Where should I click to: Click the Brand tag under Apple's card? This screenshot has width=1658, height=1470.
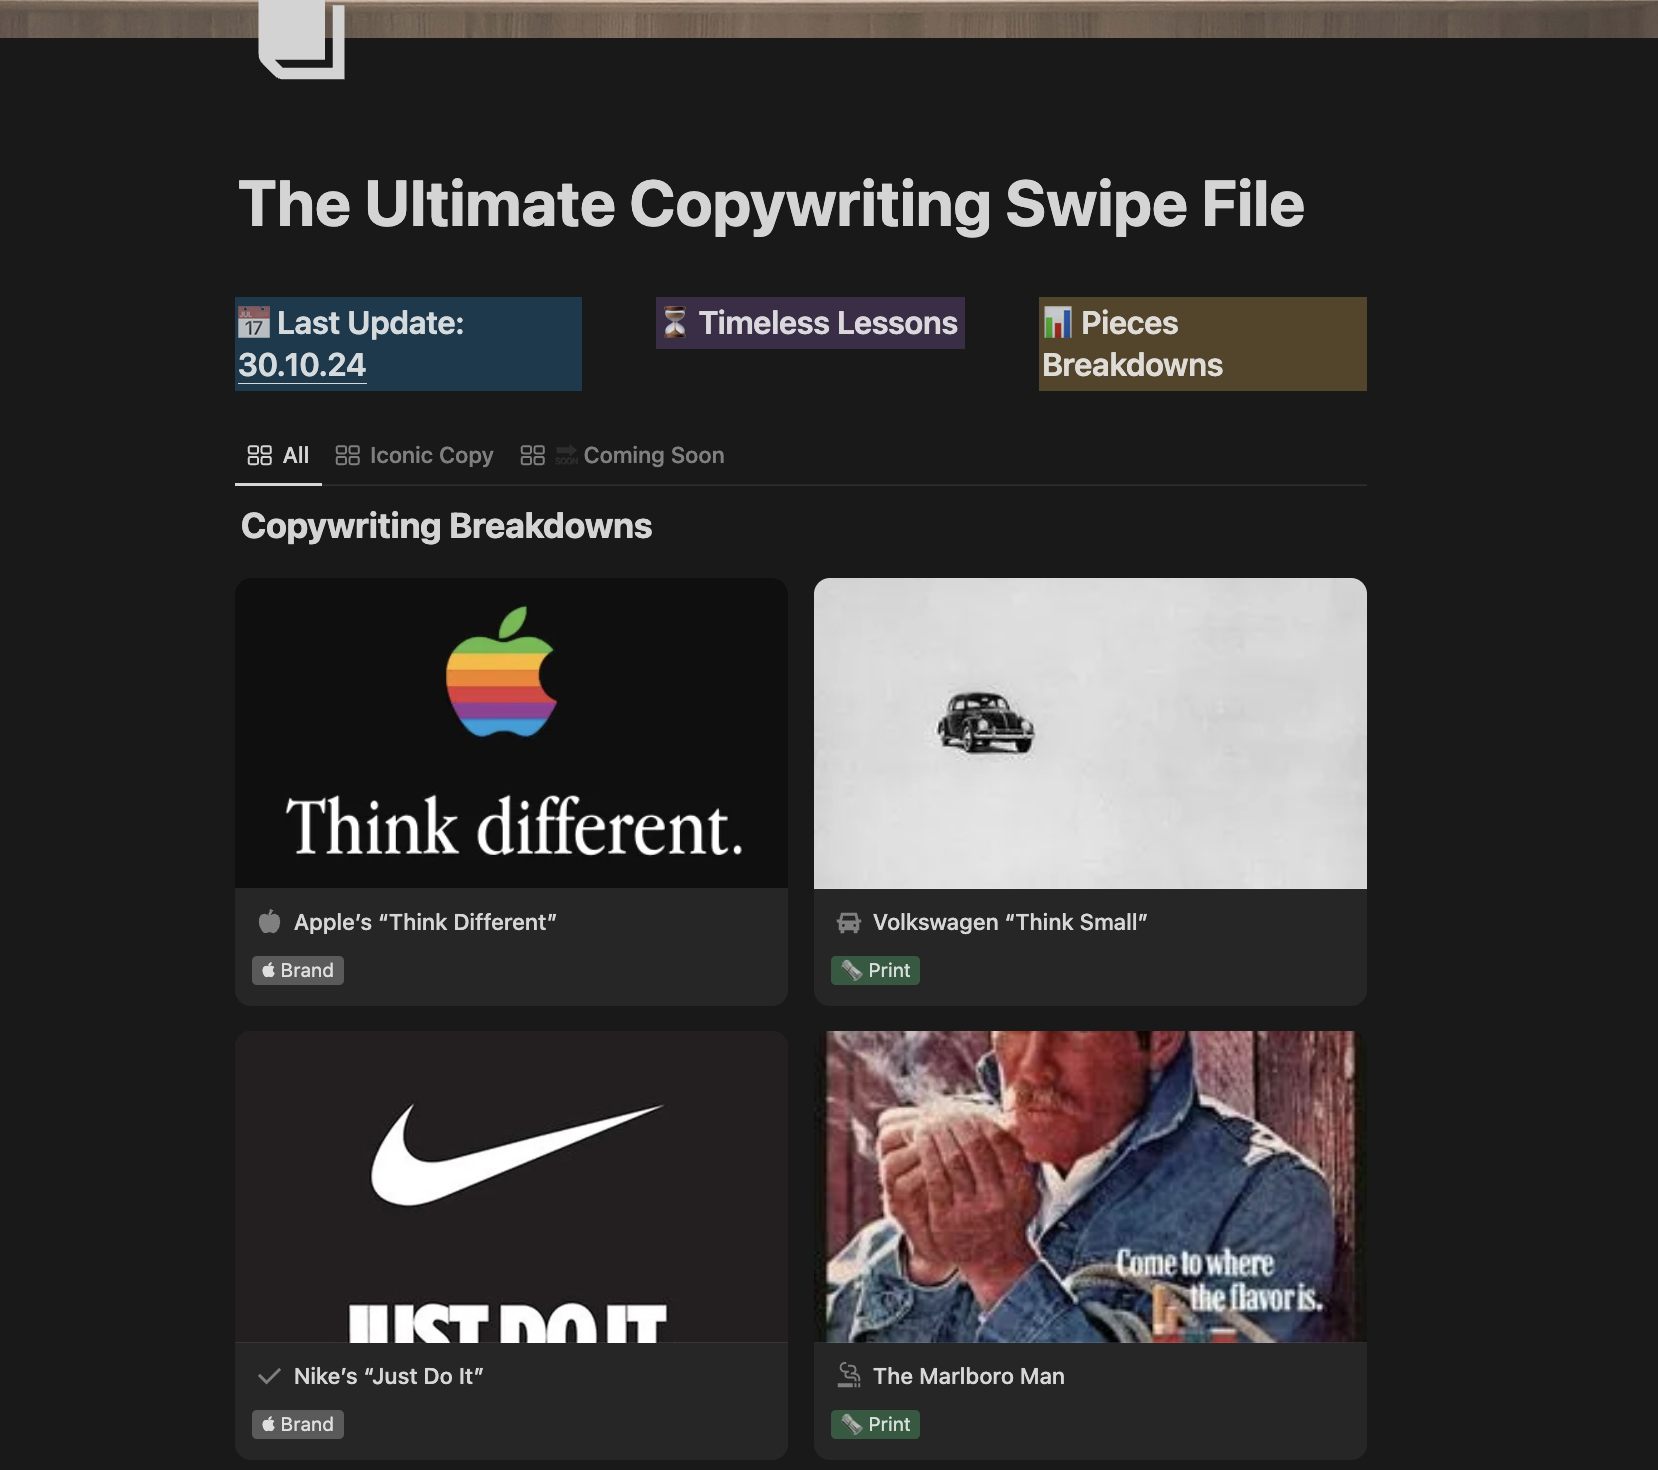(x=297, y=970)
